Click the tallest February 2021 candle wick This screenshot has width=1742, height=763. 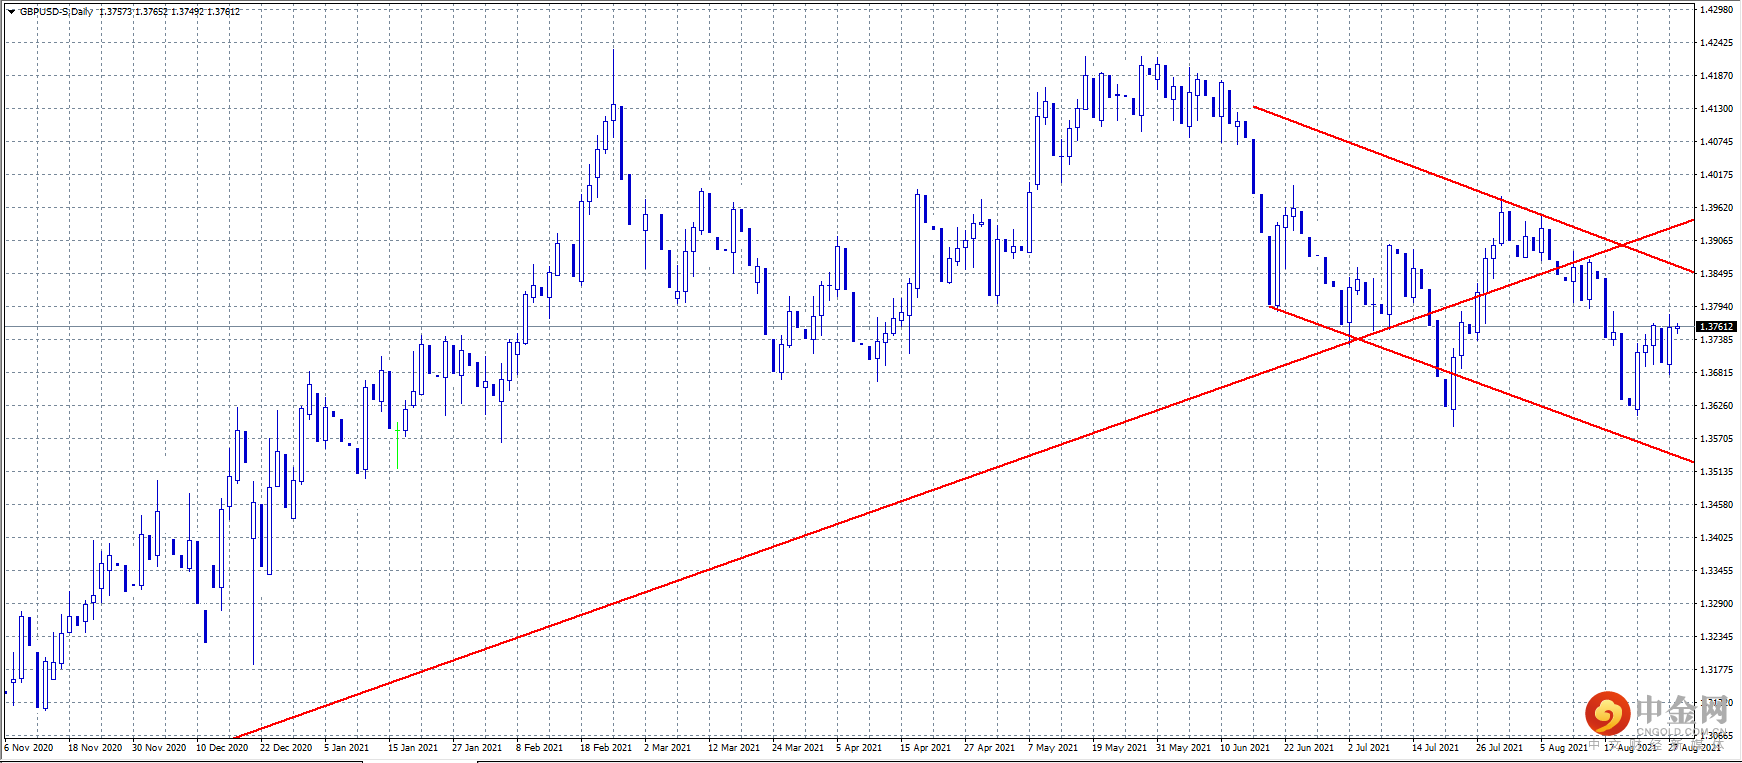(x=613, y=75)
